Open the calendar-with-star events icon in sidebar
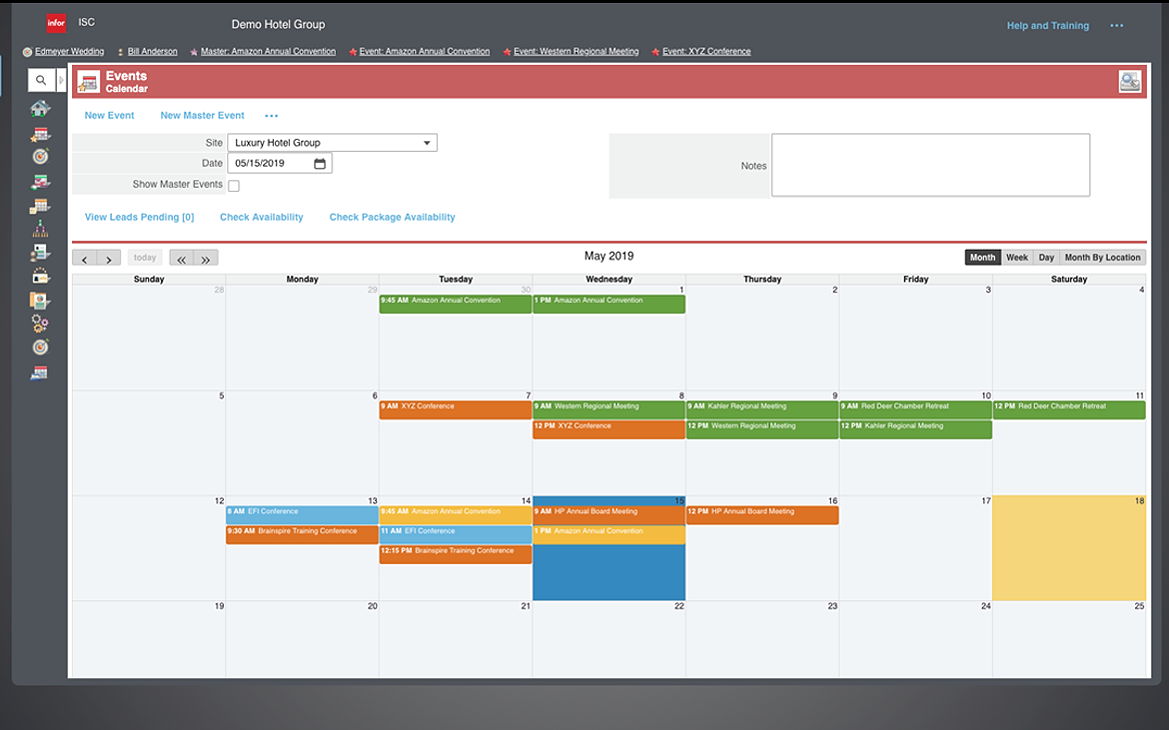Viewport: 1169px width, 730px height. tap(40, 134)
